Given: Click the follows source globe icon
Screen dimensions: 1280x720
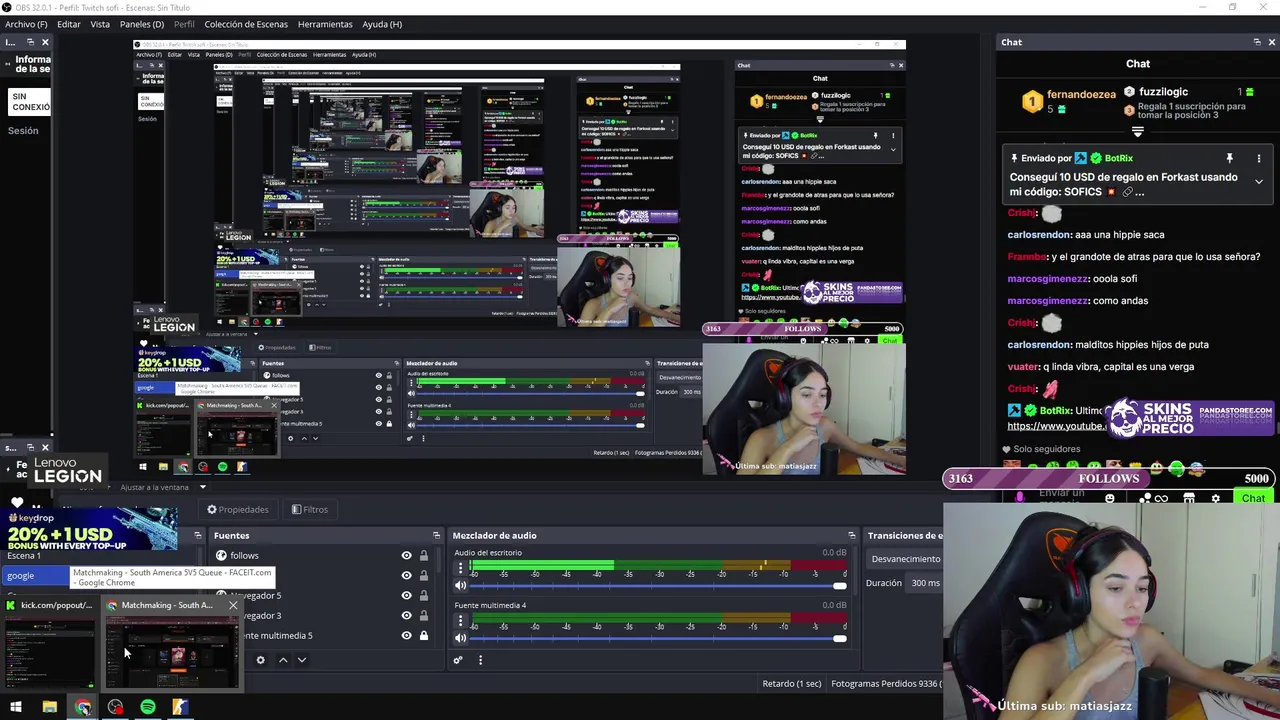Looking at the screenshot, I should click(x=221, y=556).
